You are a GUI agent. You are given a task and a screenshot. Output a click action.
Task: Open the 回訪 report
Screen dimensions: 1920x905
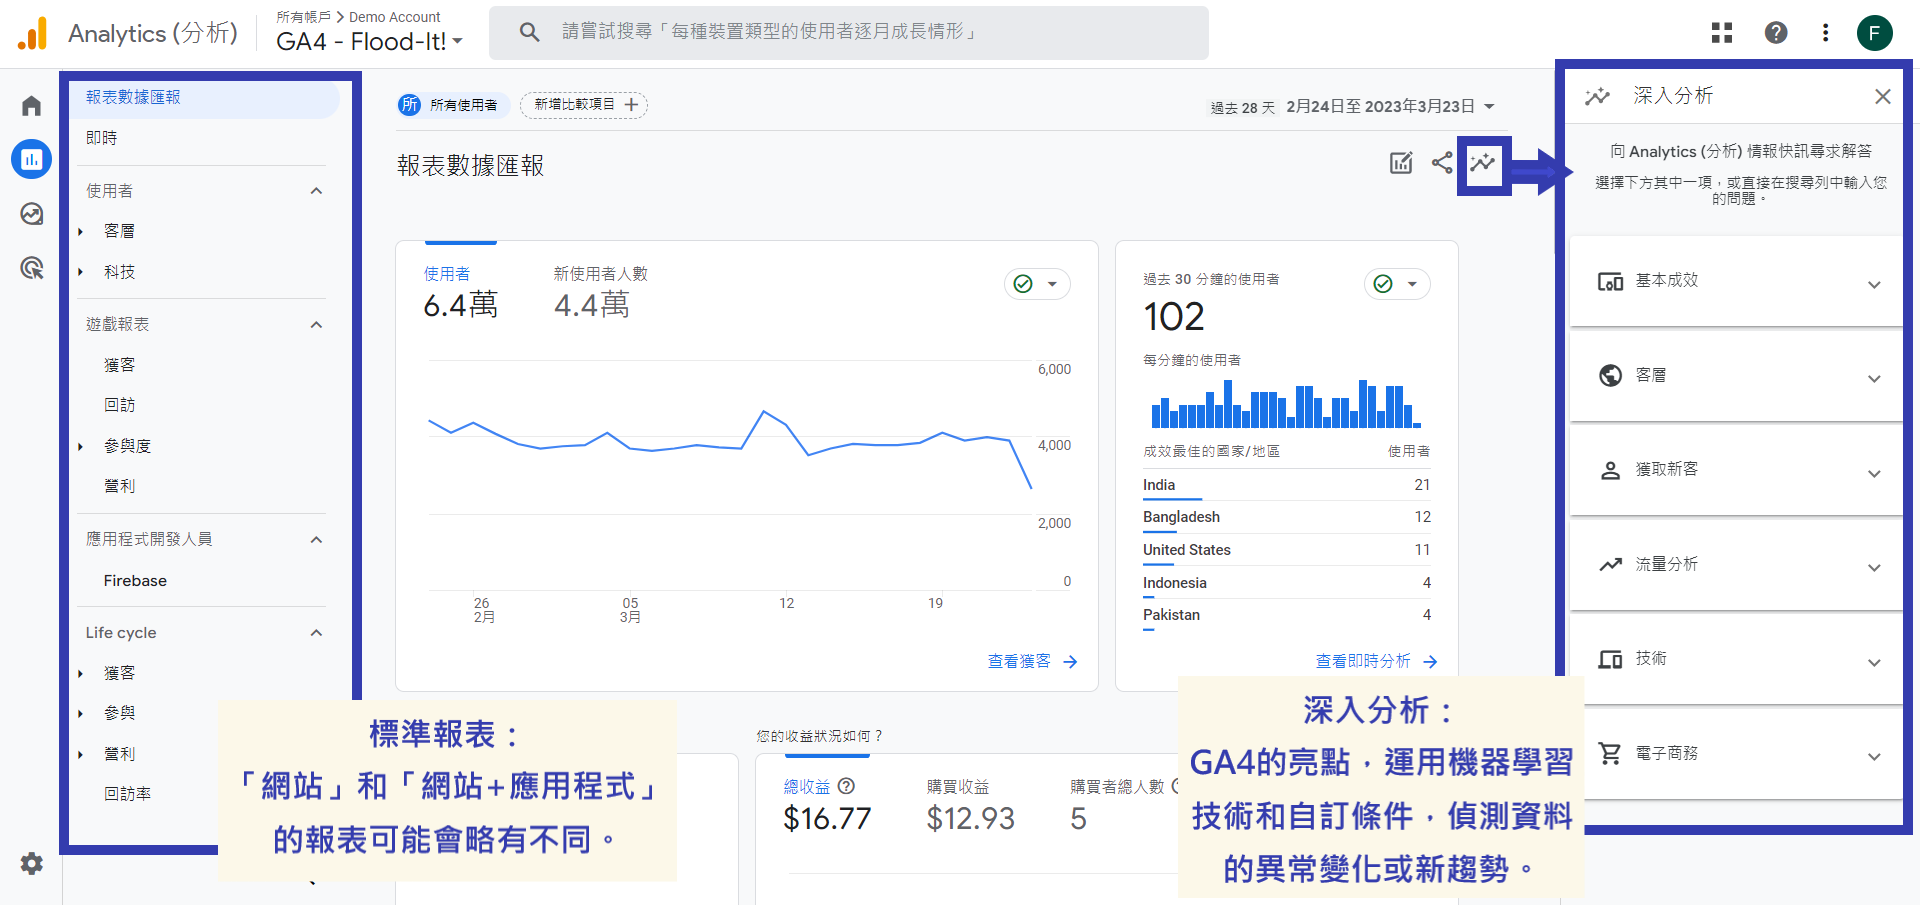[120, 405]
